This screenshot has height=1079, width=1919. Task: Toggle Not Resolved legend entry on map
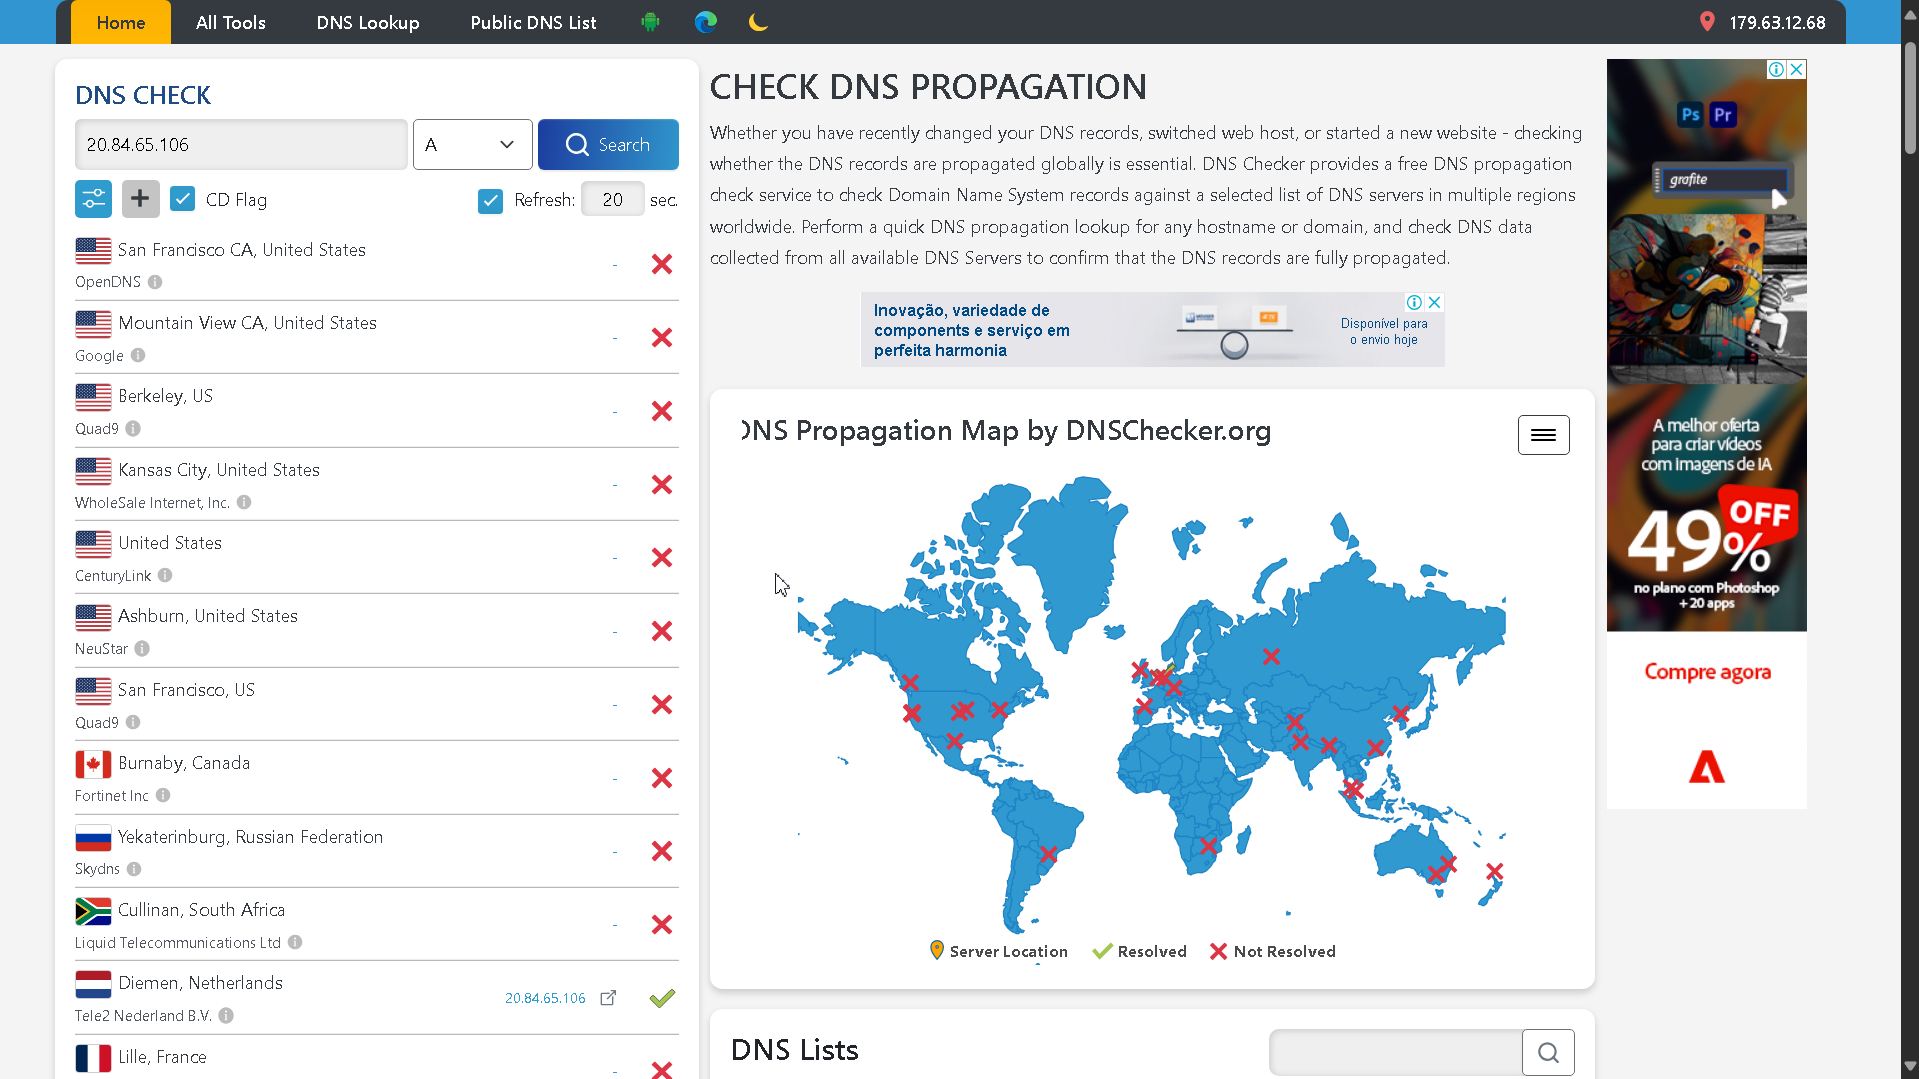pyautogui.click(x=1272, y=951)
